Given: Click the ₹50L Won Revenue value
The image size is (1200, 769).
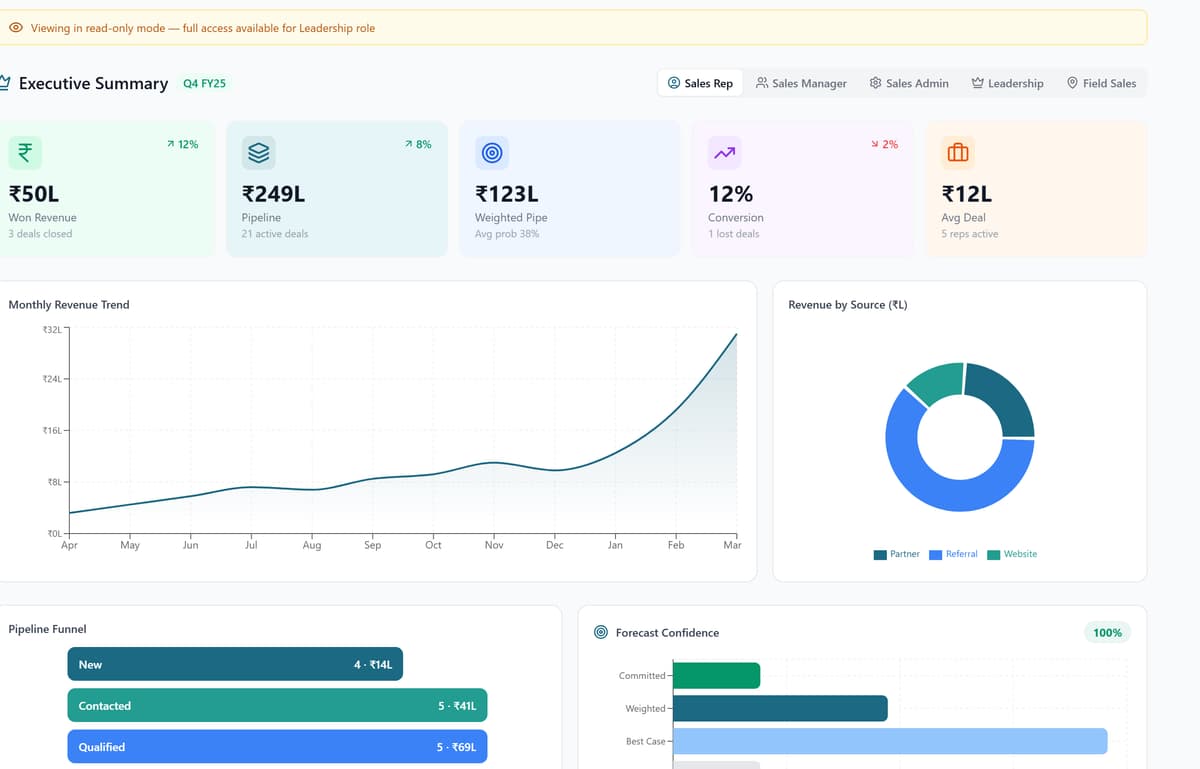Looking at the screenshot, I should [34, 194].
